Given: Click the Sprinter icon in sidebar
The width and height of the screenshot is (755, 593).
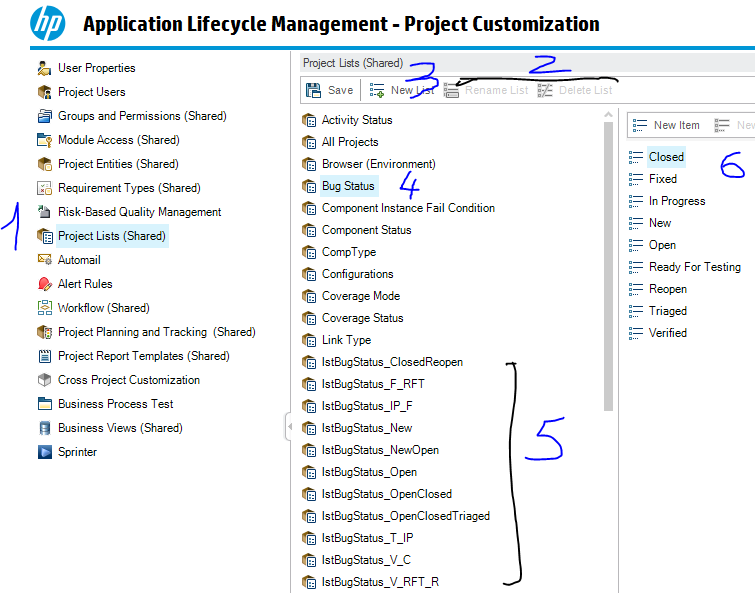Looking at the screenshot, I should (44, 452).
